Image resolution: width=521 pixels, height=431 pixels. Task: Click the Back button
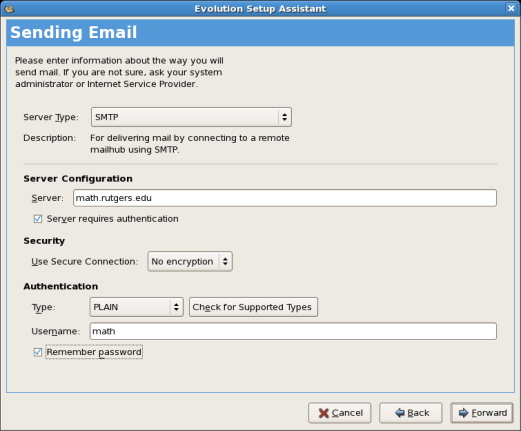click(x=411, y=413)
